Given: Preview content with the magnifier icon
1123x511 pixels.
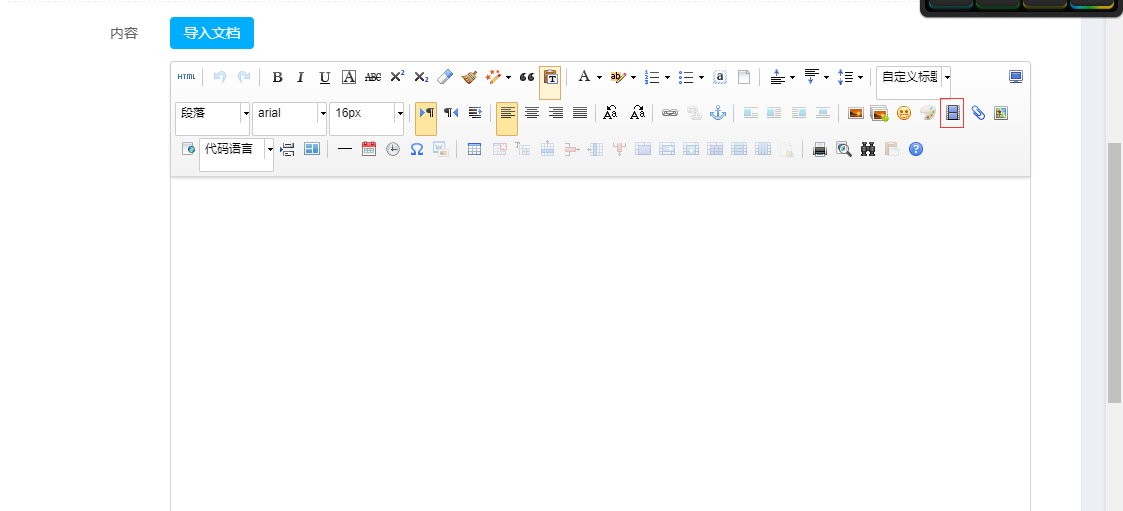Looking at the screenshot, I should 844,149.
